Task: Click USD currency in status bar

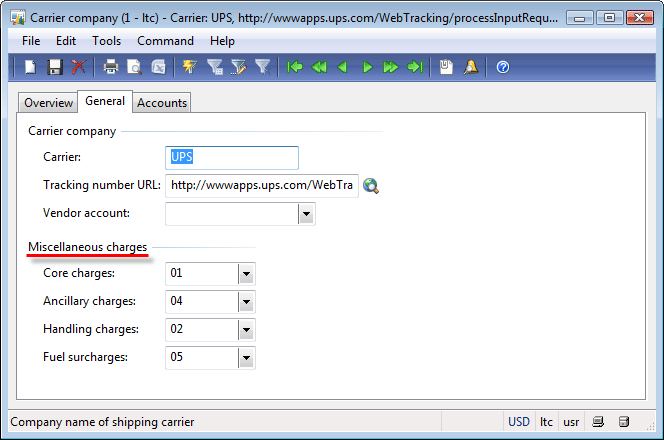Action: [519, 422]
